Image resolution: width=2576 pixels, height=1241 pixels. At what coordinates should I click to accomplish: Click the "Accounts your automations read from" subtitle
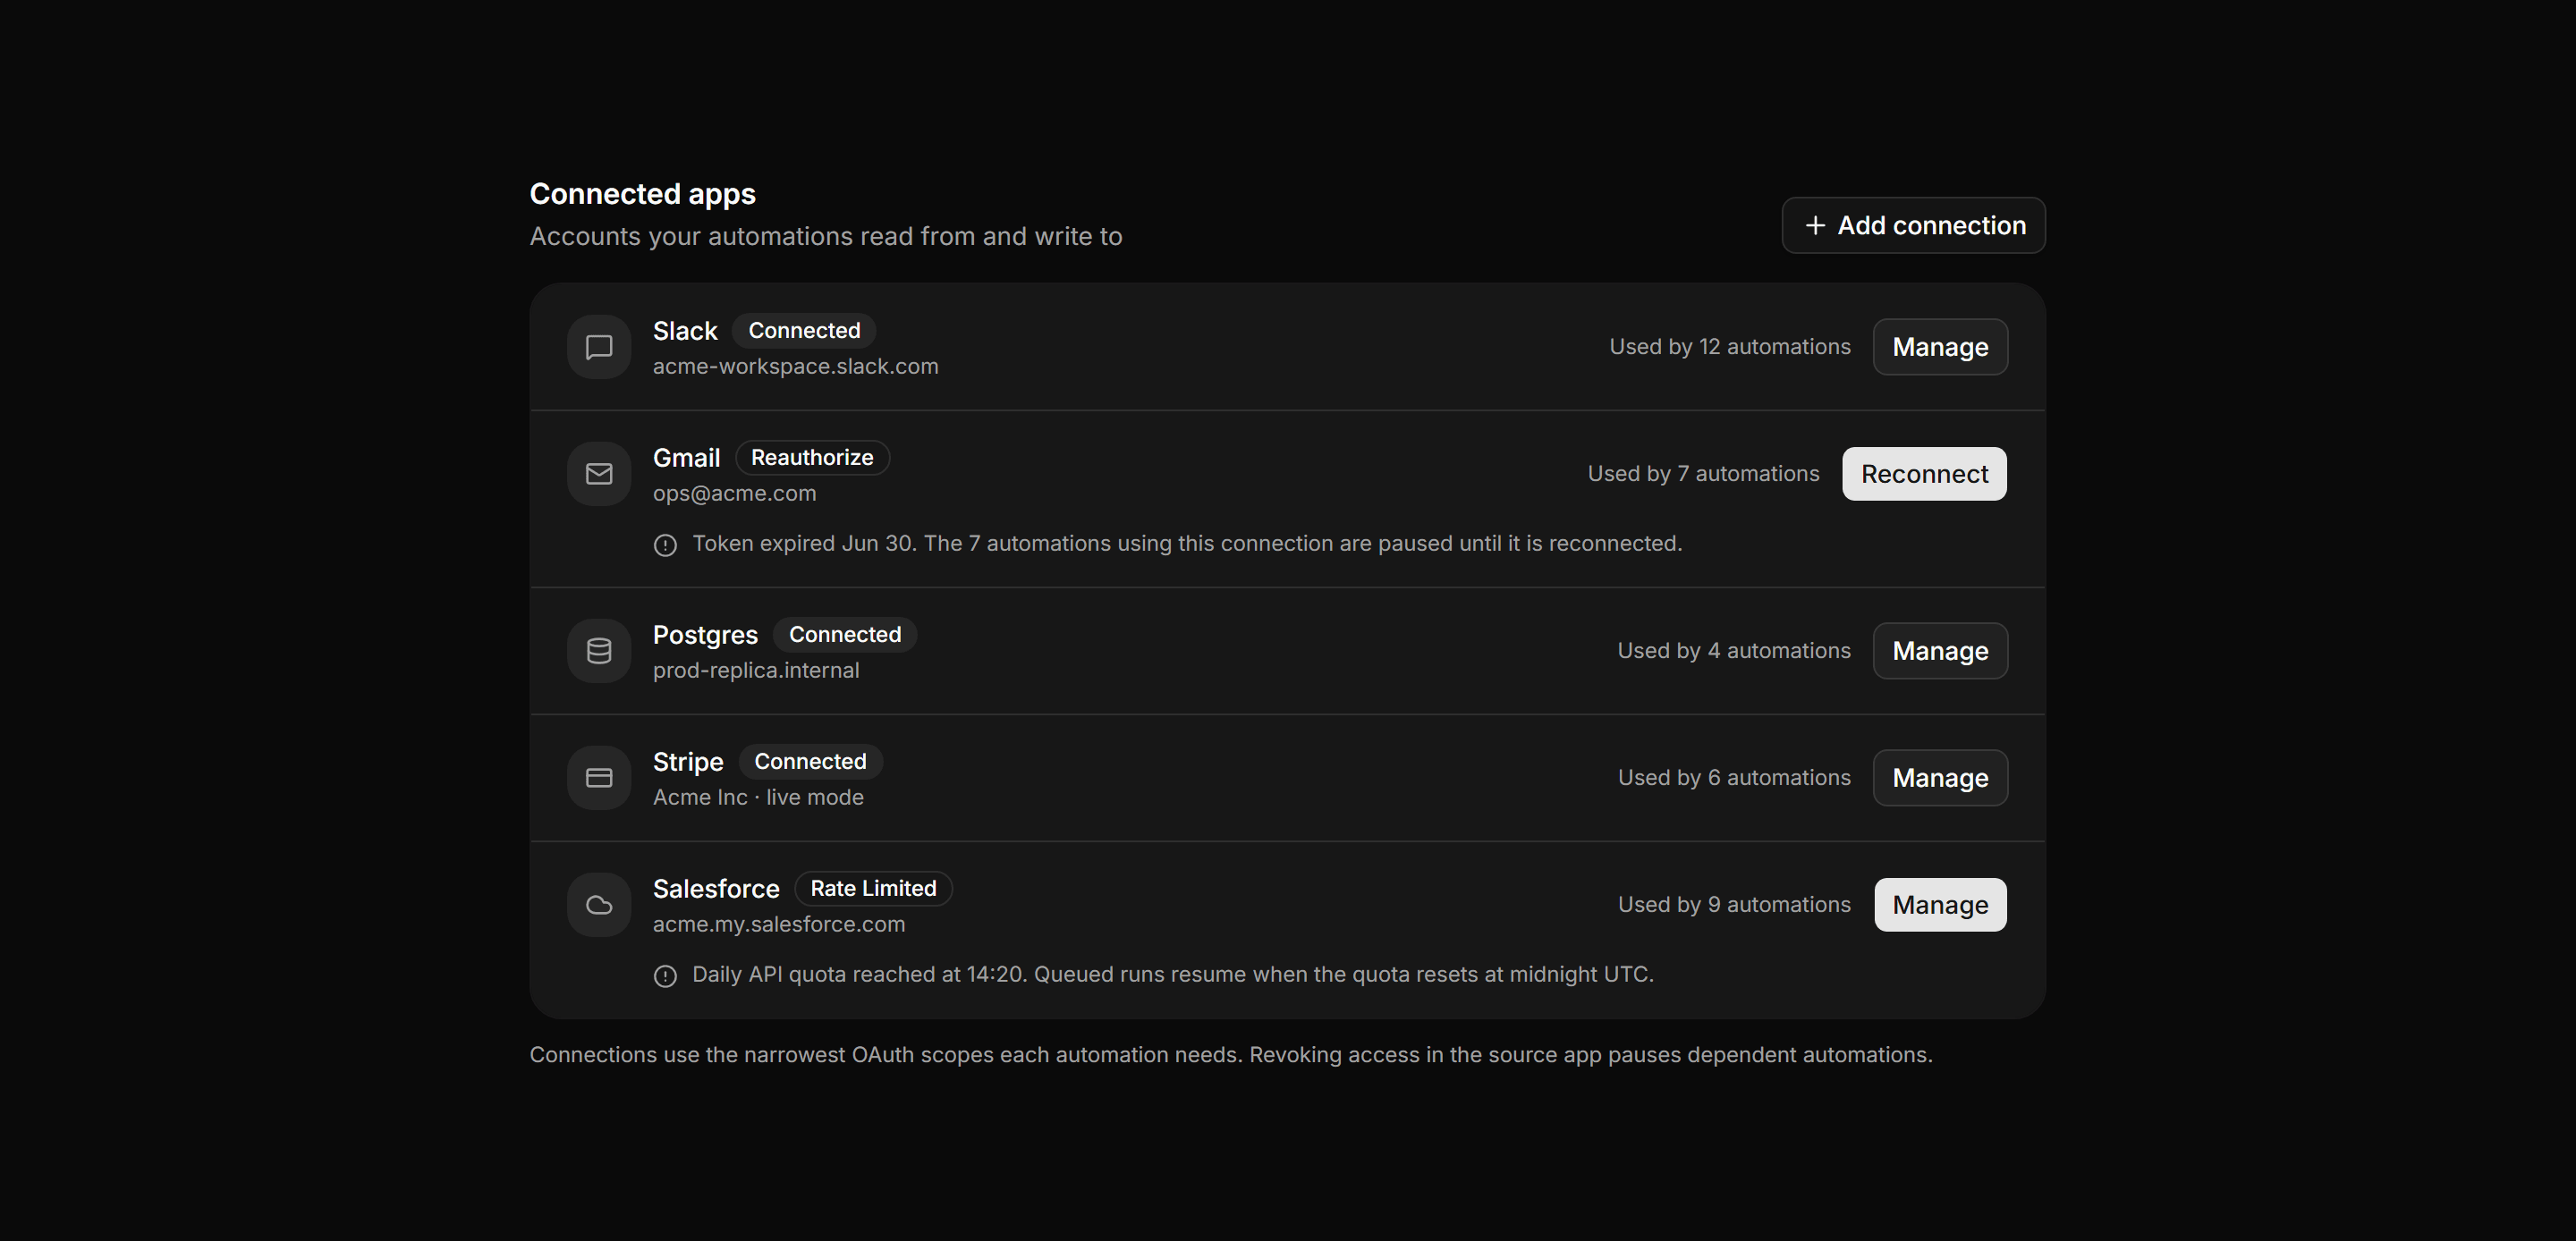pyautogui.click(x=825, y=237)
